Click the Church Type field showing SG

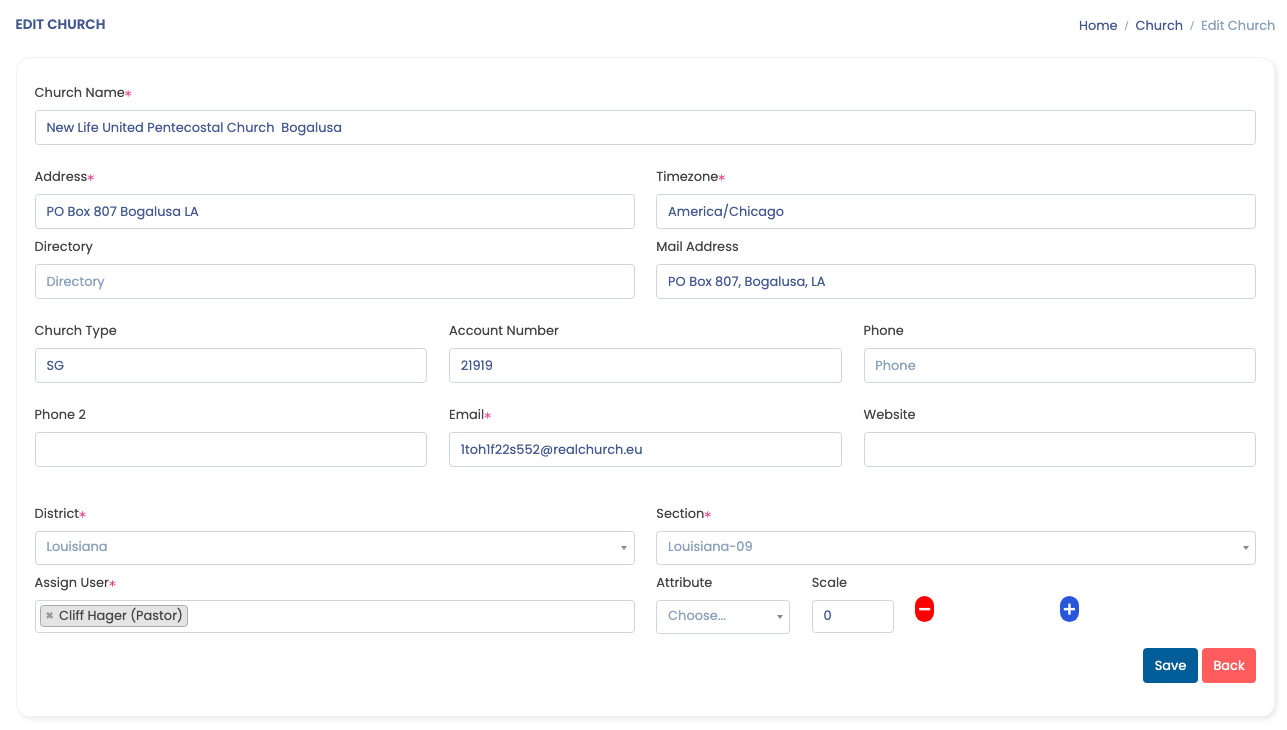(231, 366)
